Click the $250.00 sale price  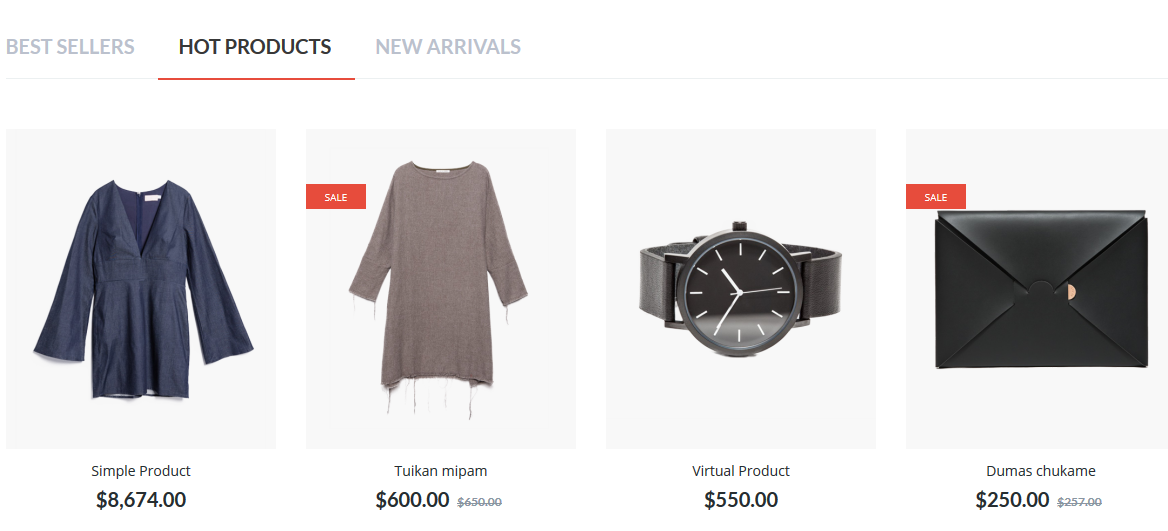coord(1012,499)
